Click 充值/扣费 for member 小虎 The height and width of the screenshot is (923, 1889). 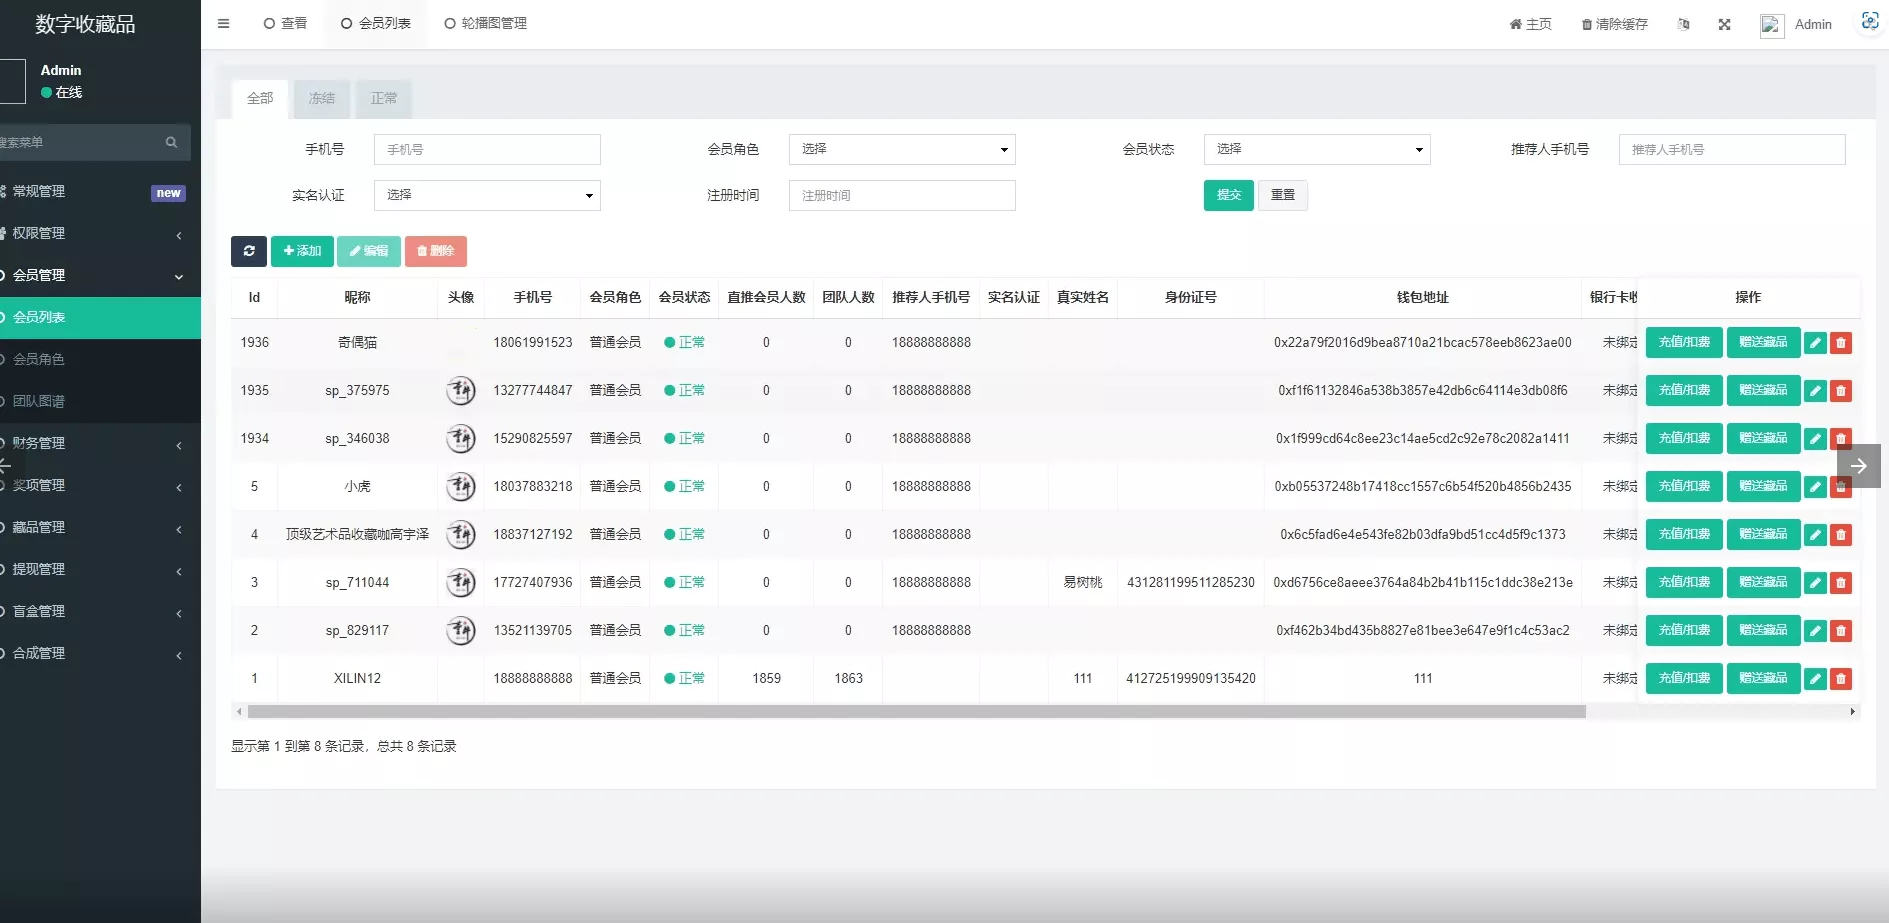pos(1684,486)
